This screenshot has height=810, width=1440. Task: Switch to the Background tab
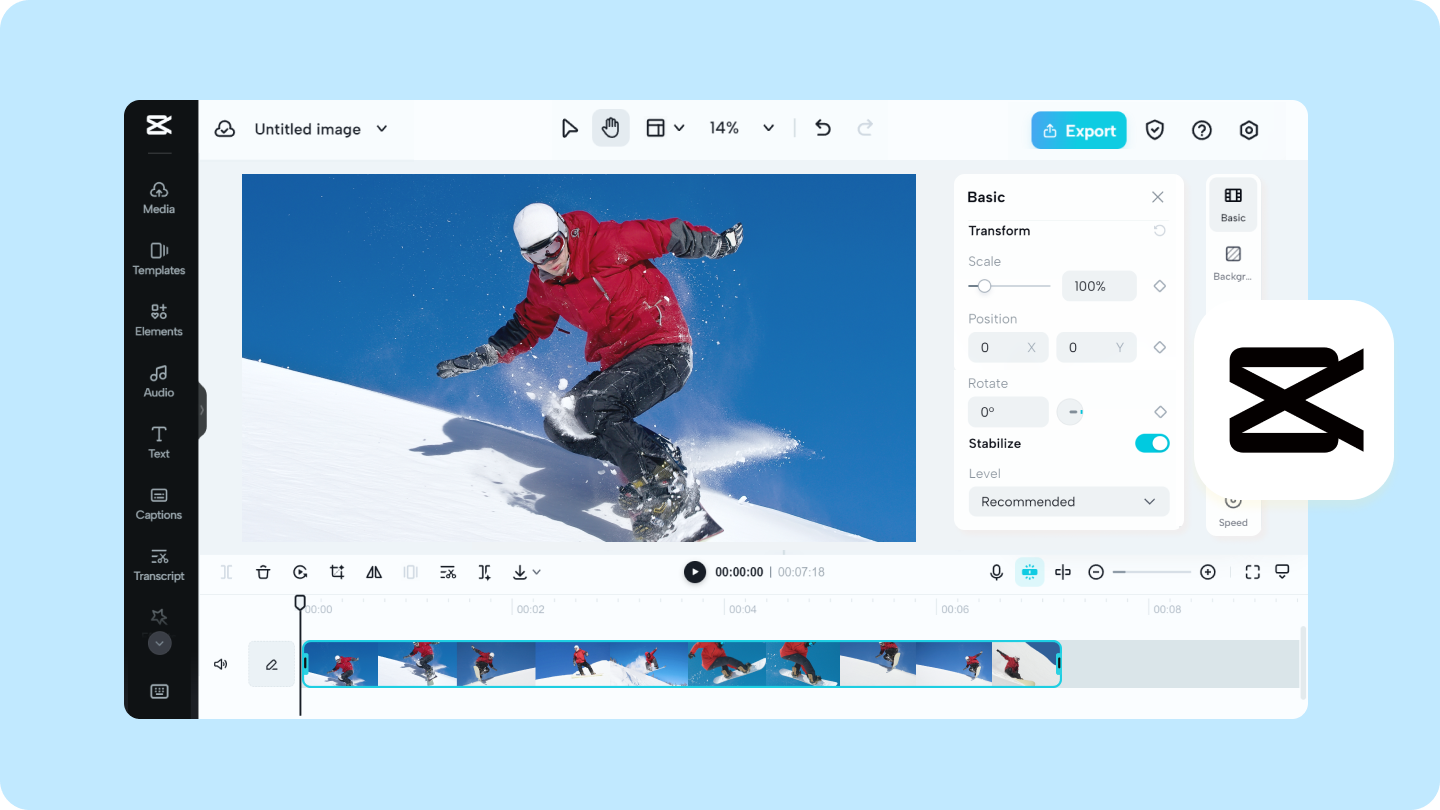pyautogui.click(x=1233, y=264)
